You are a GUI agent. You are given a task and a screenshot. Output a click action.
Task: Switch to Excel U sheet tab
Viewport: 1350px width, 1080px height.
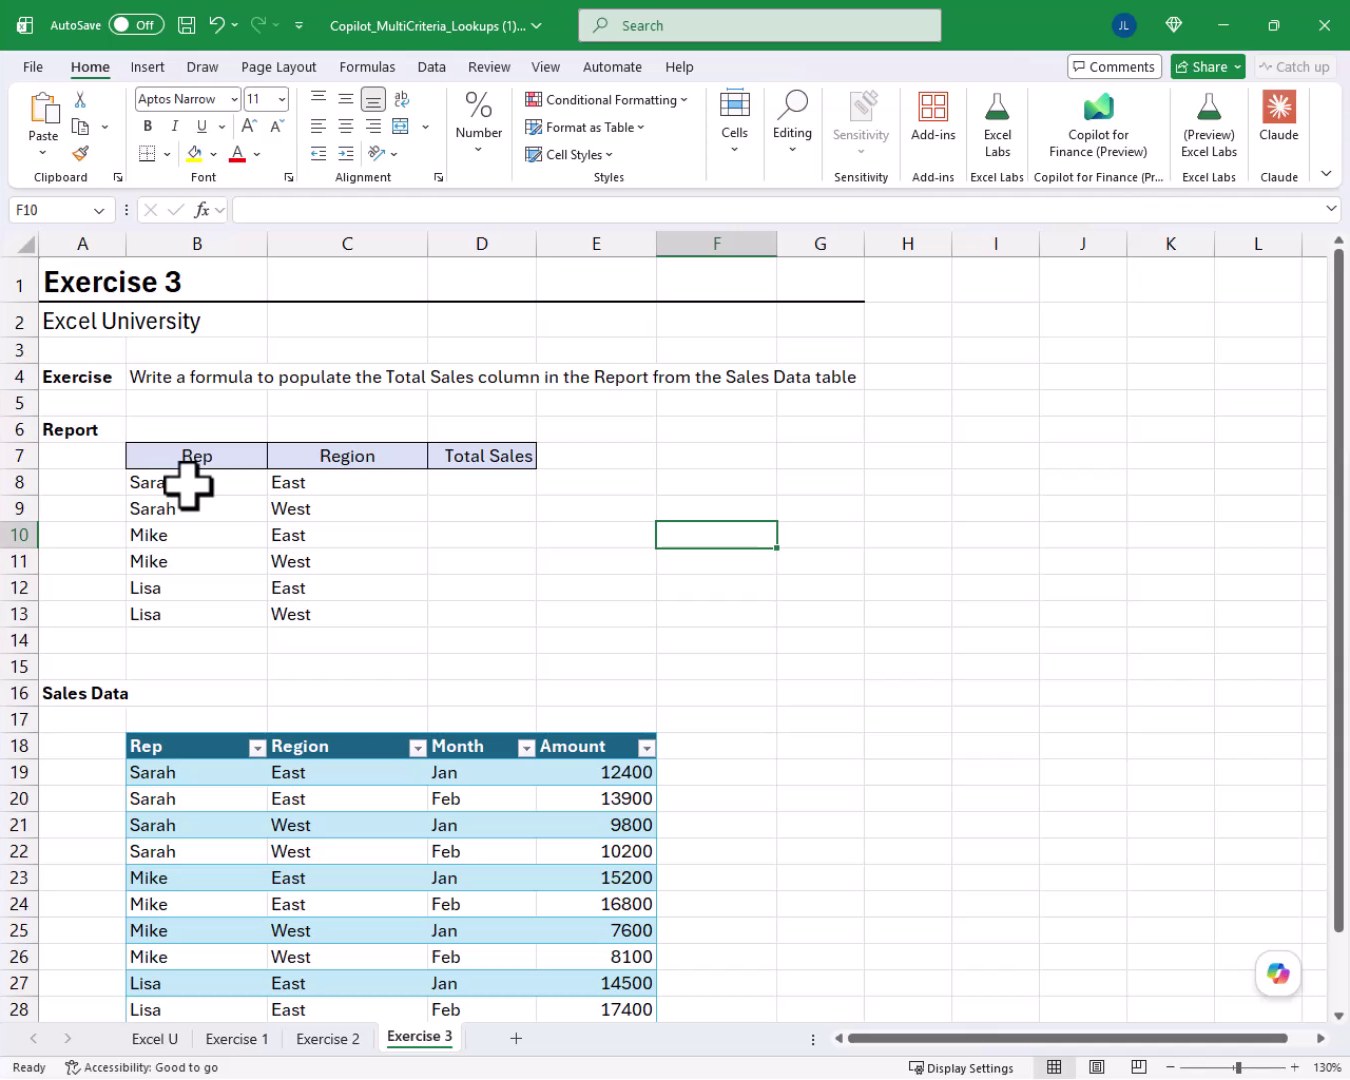[155, 1039]
